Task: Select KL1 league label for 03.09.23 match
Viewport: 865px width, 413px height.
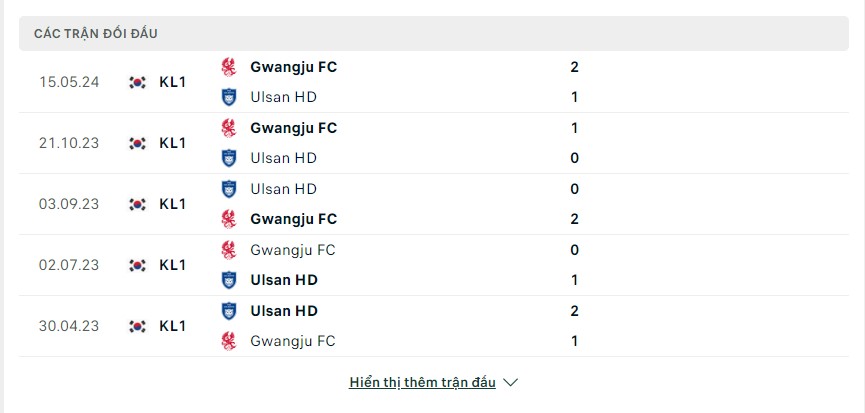Action: tap(173, 204)
